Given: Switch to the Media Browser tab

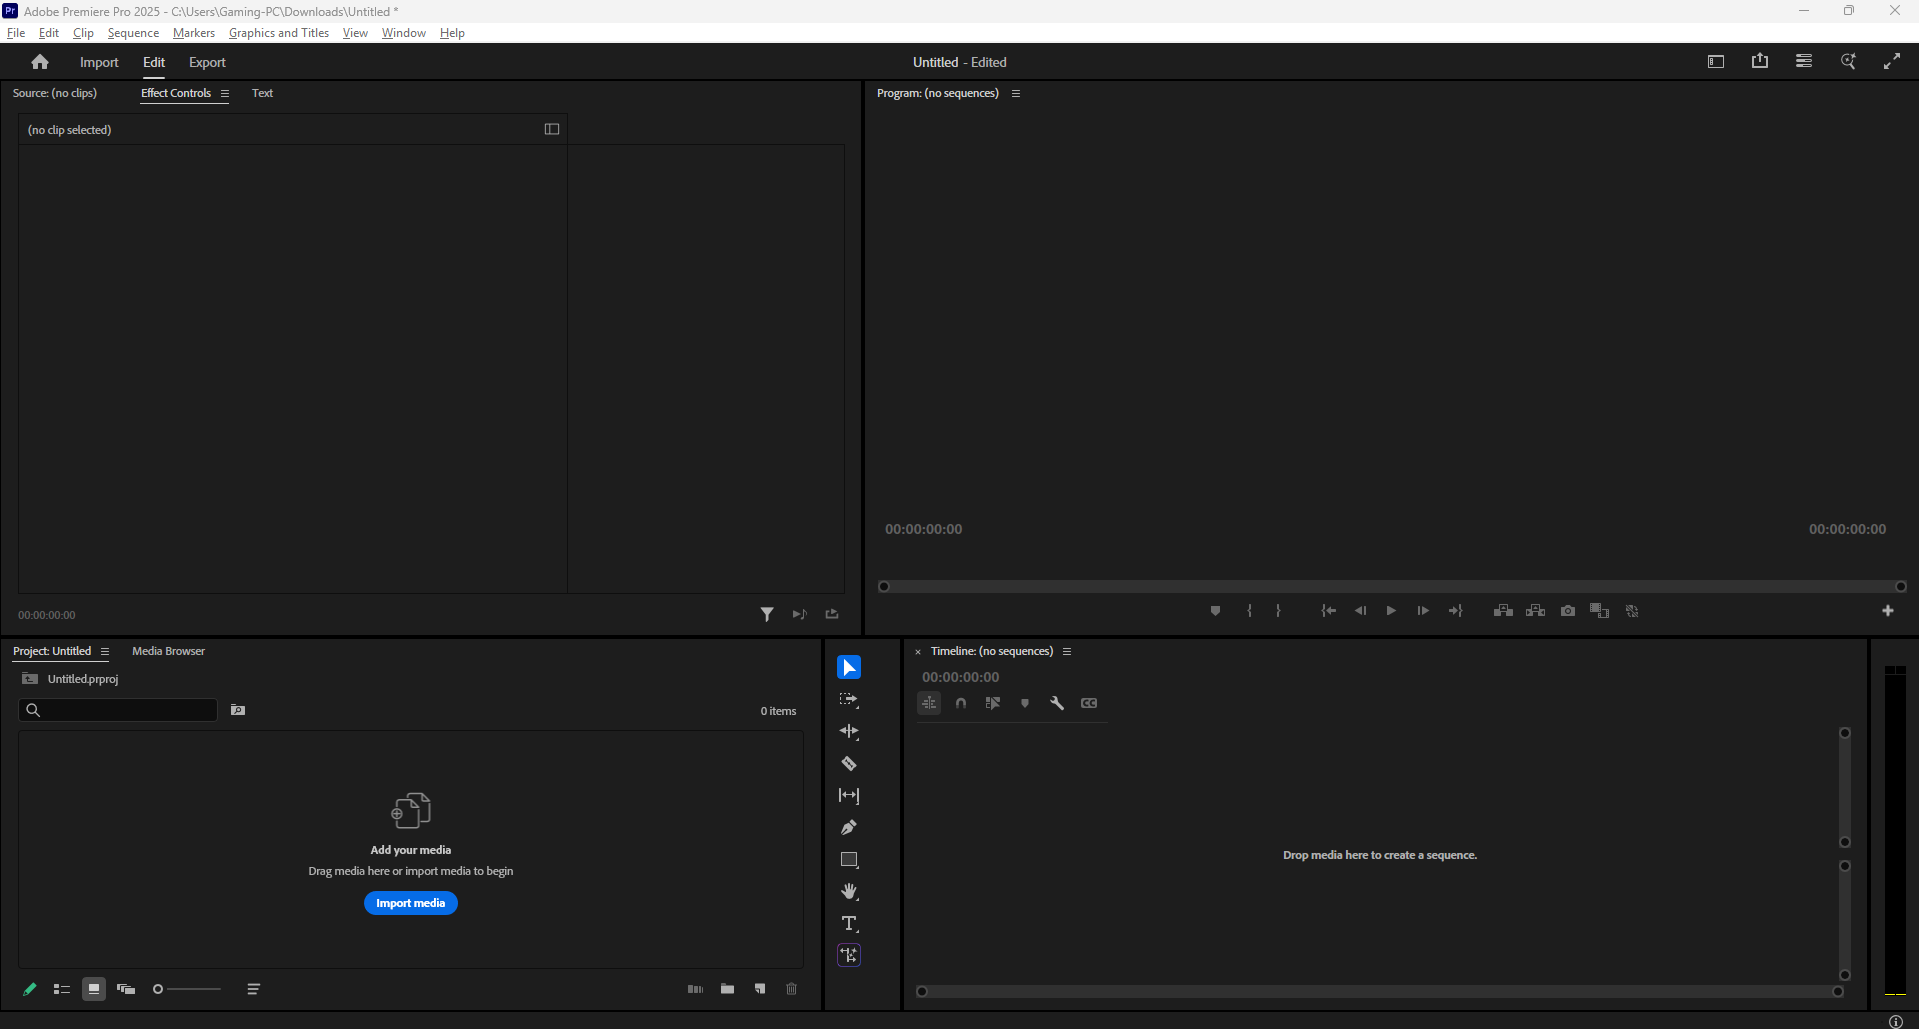Looking at the screenshot, I should [x=168, y=651].
